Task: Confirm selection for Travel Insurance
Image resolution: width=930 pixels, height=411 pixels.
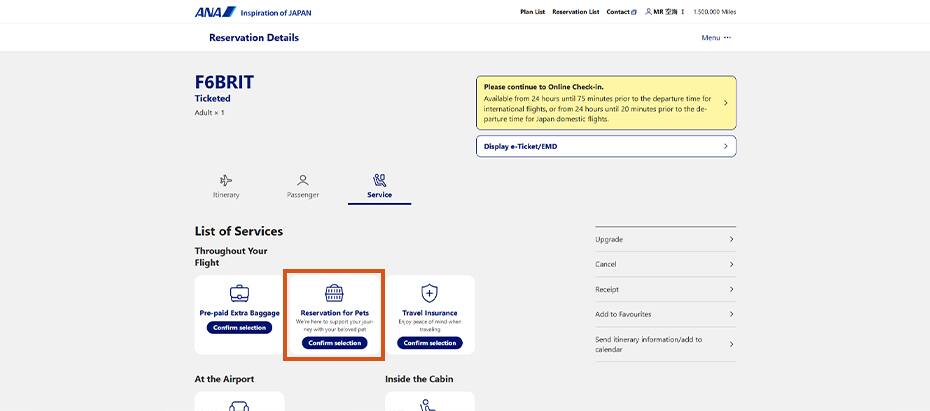Action: click(429, 343)
